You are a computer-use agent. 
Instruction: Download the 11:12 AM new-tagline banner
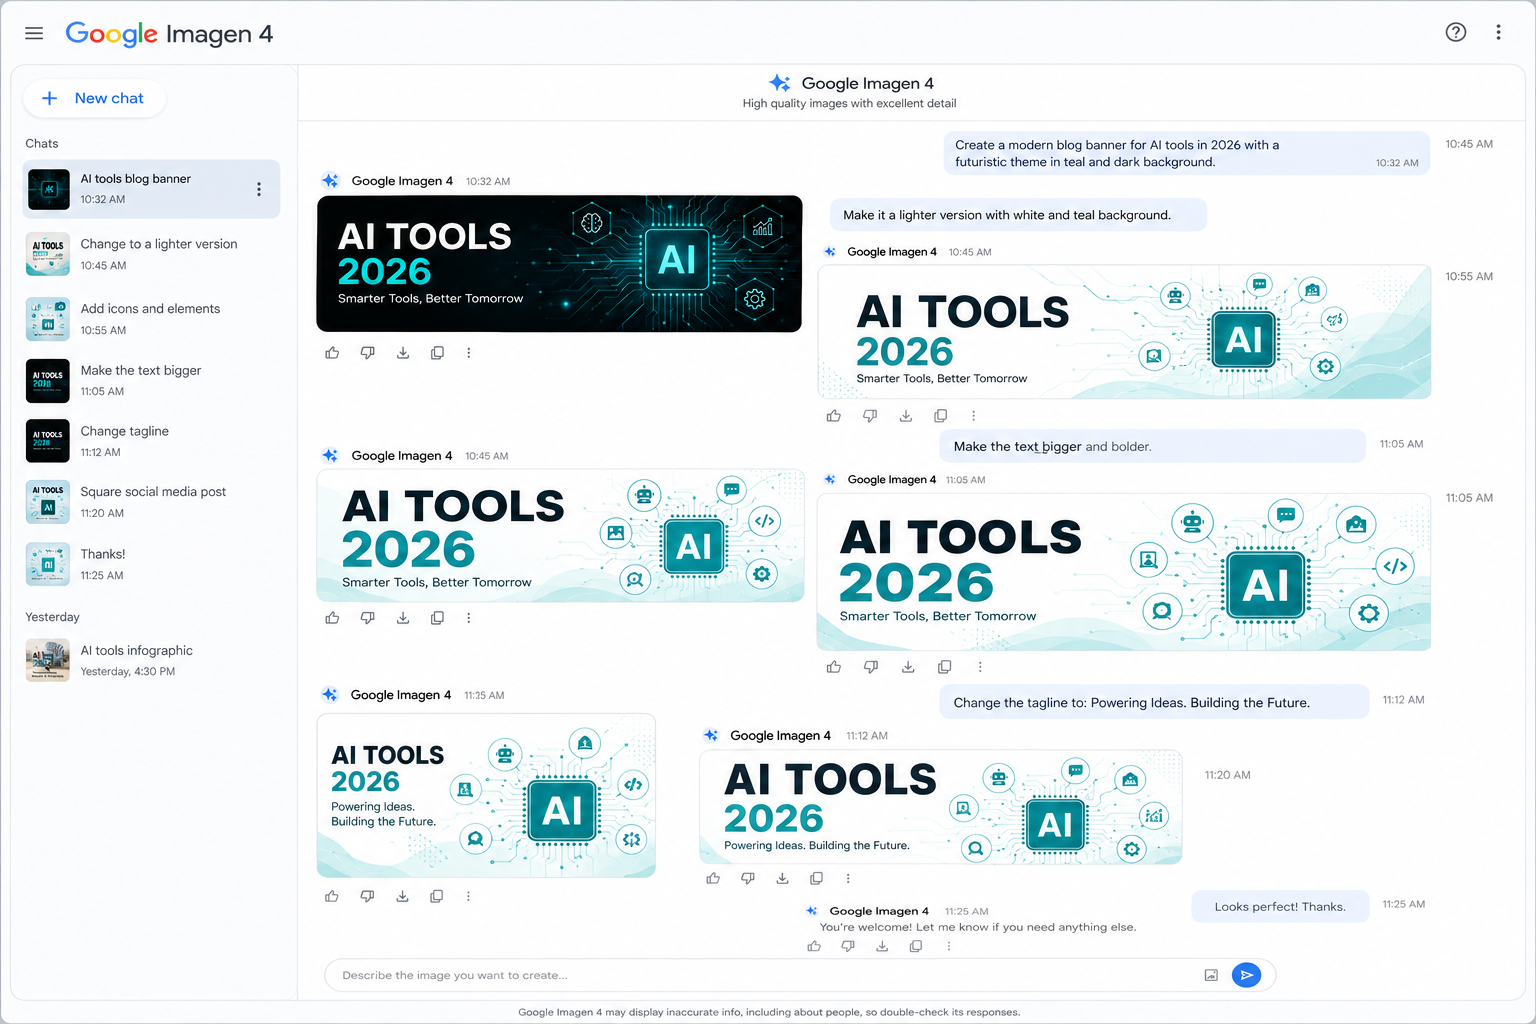tap(783, 879)
